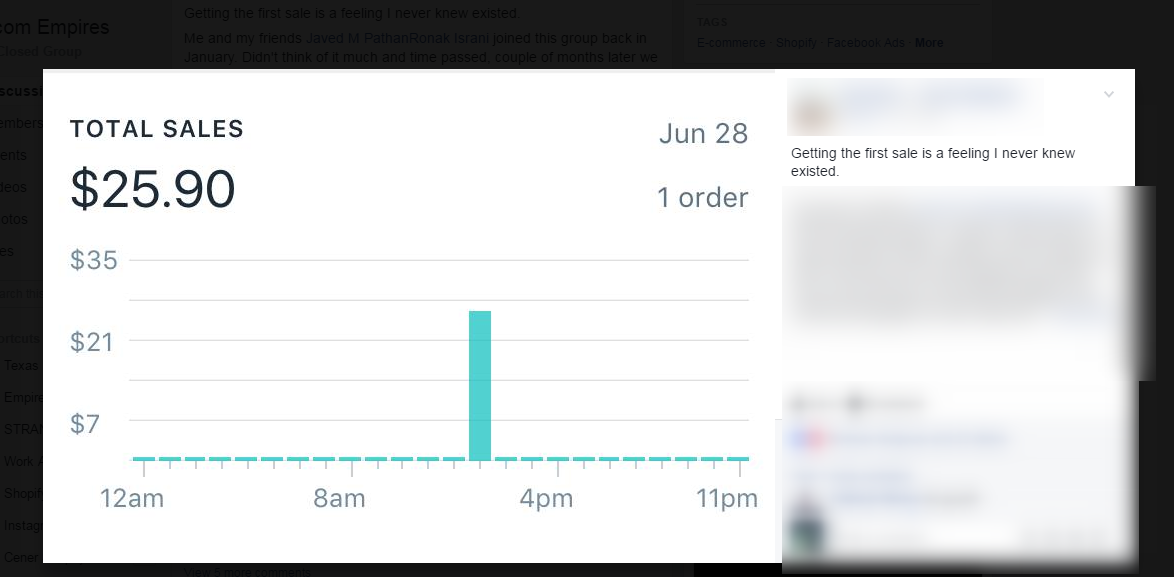
Task: Open the group's Members tab
Action: (x=21, y=123)
